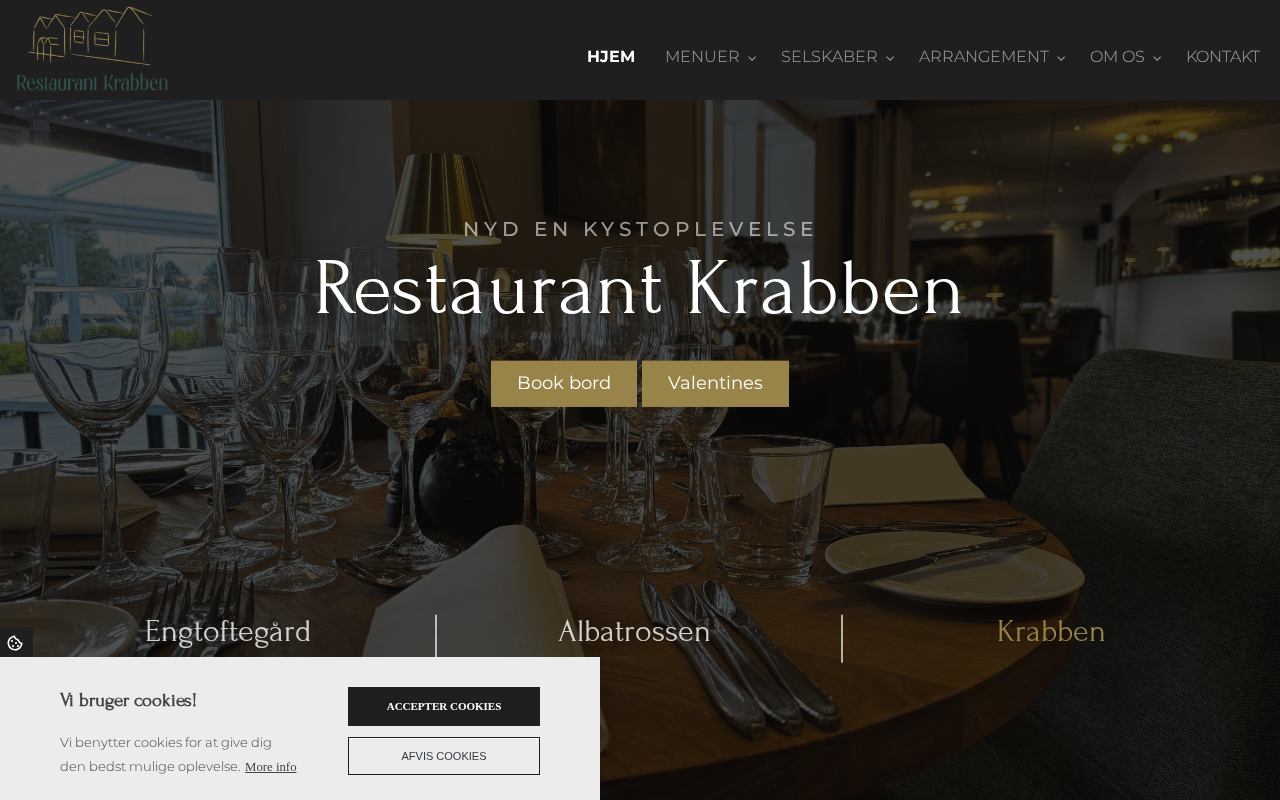The image size is (1280, 800).
Task: Click the Valentines button
Action: (715, 384)
